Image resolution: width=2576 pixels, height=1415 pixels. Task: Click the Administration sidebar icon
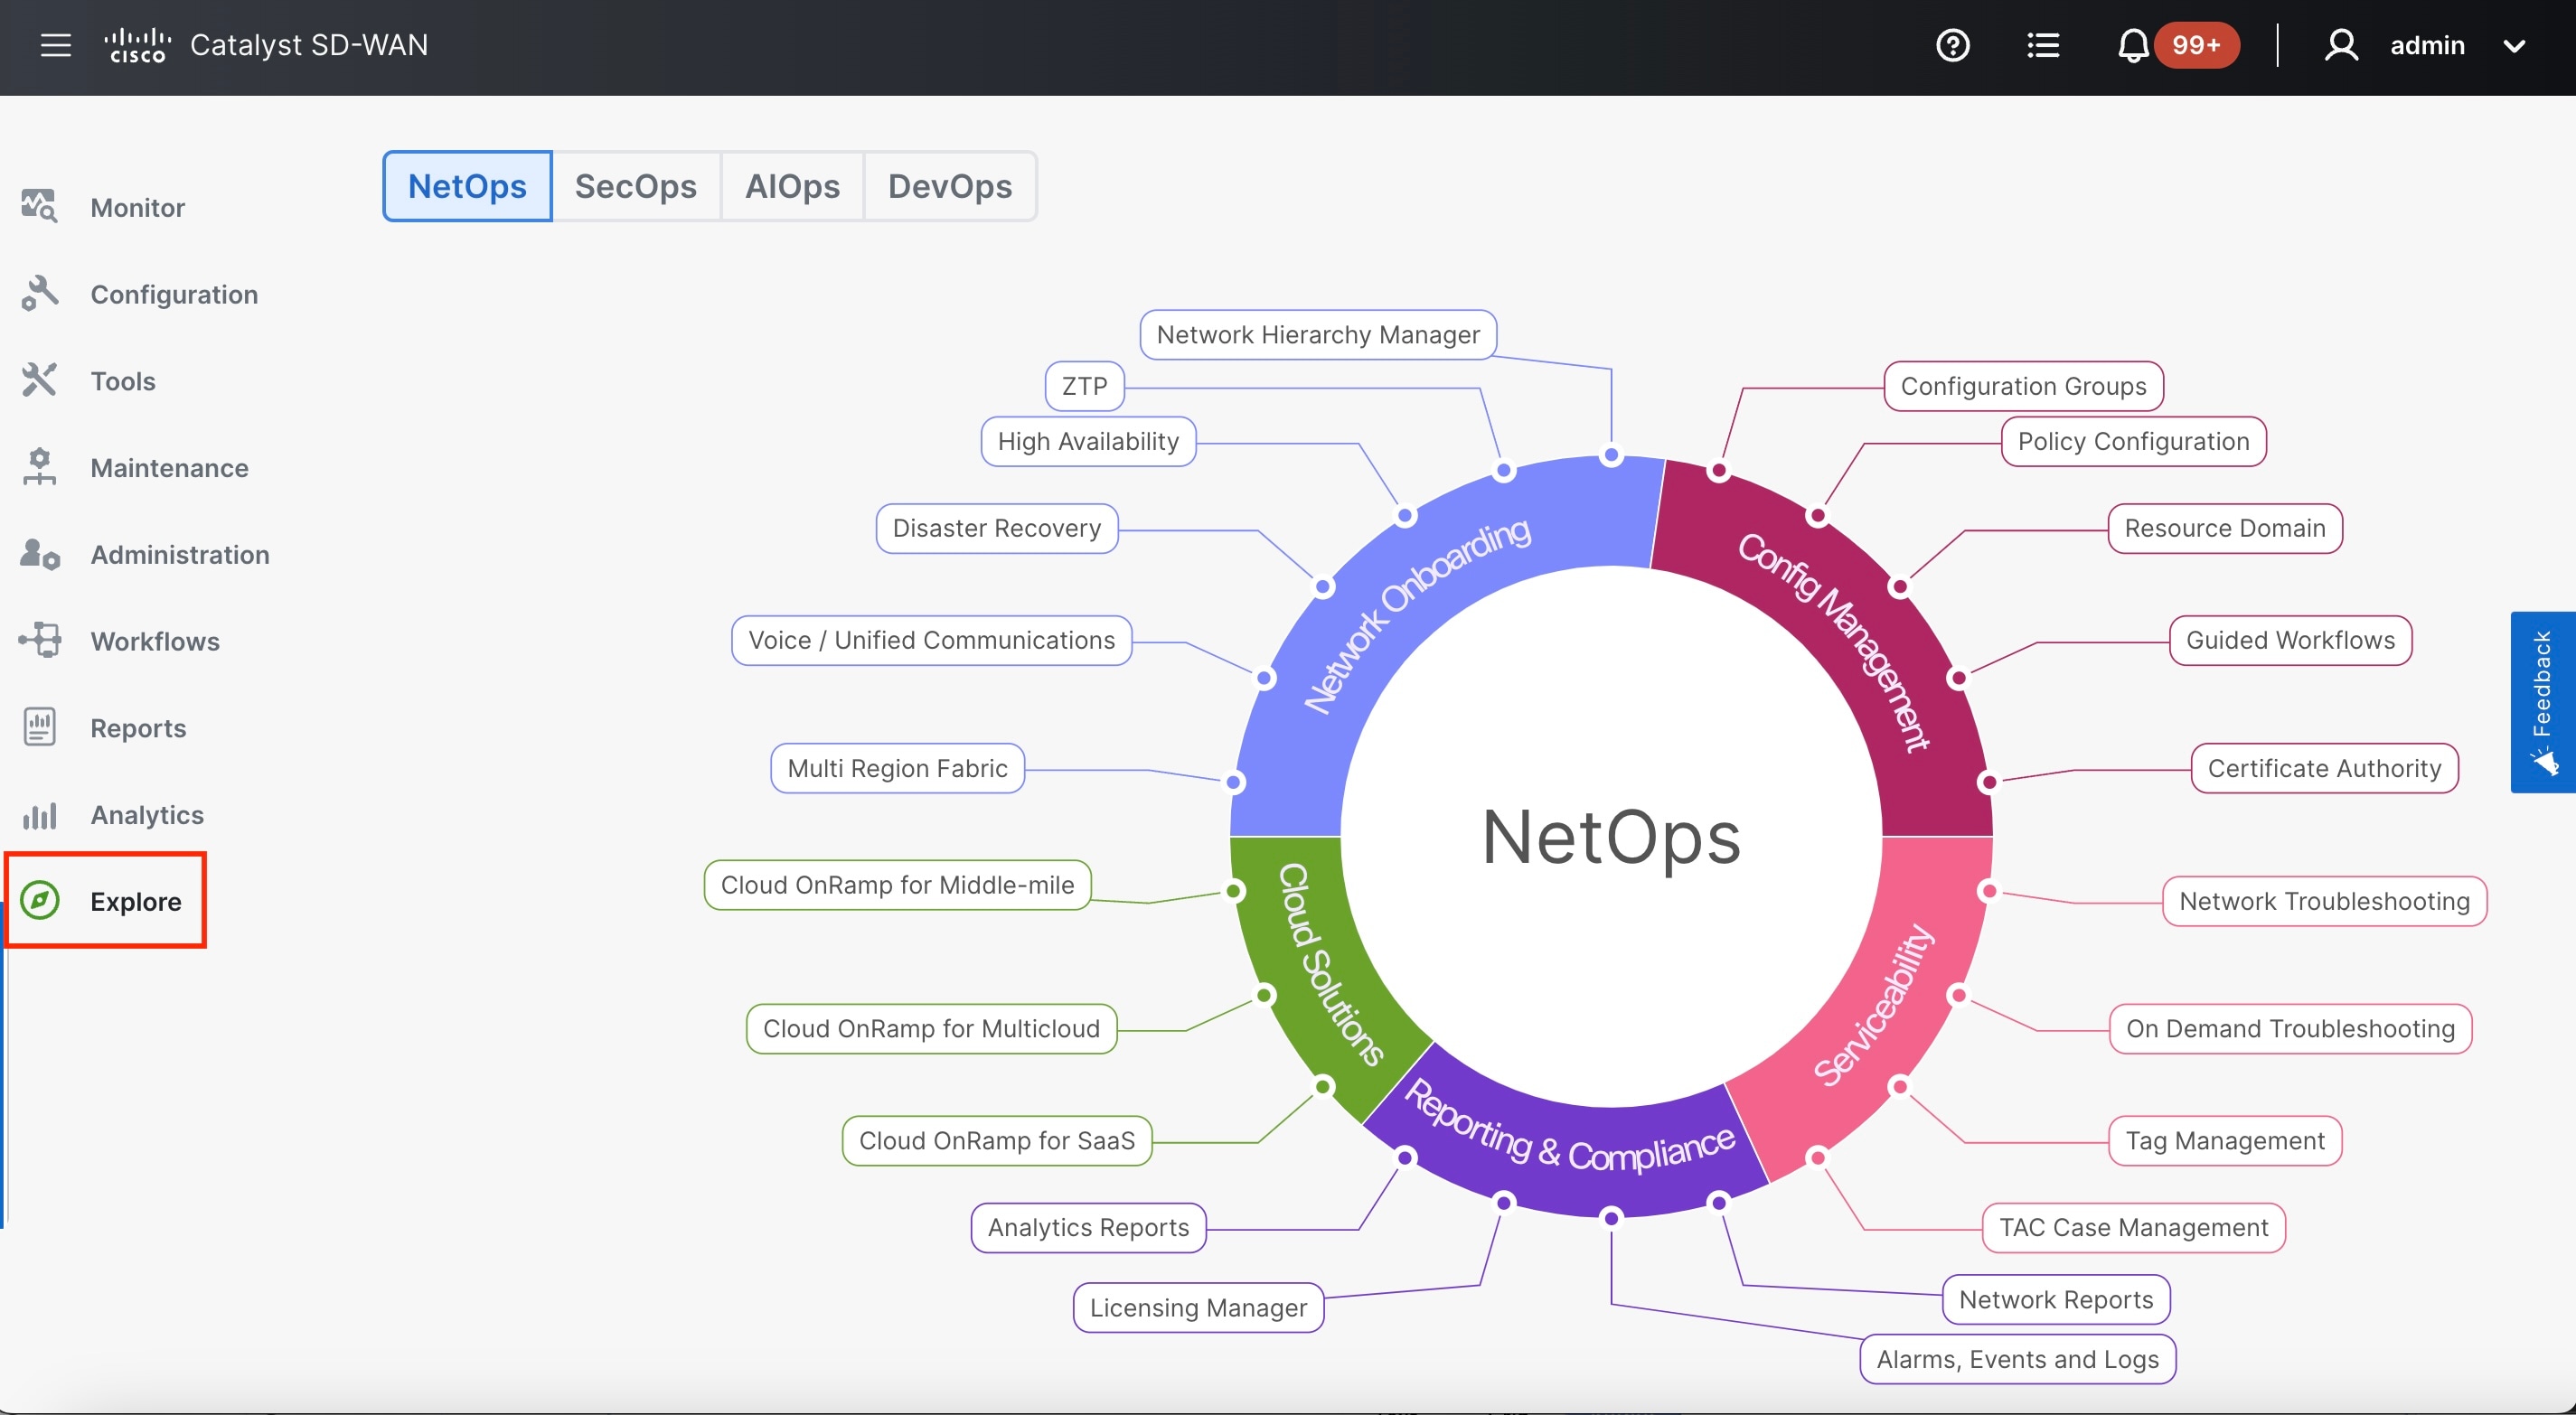coord(40,554)
